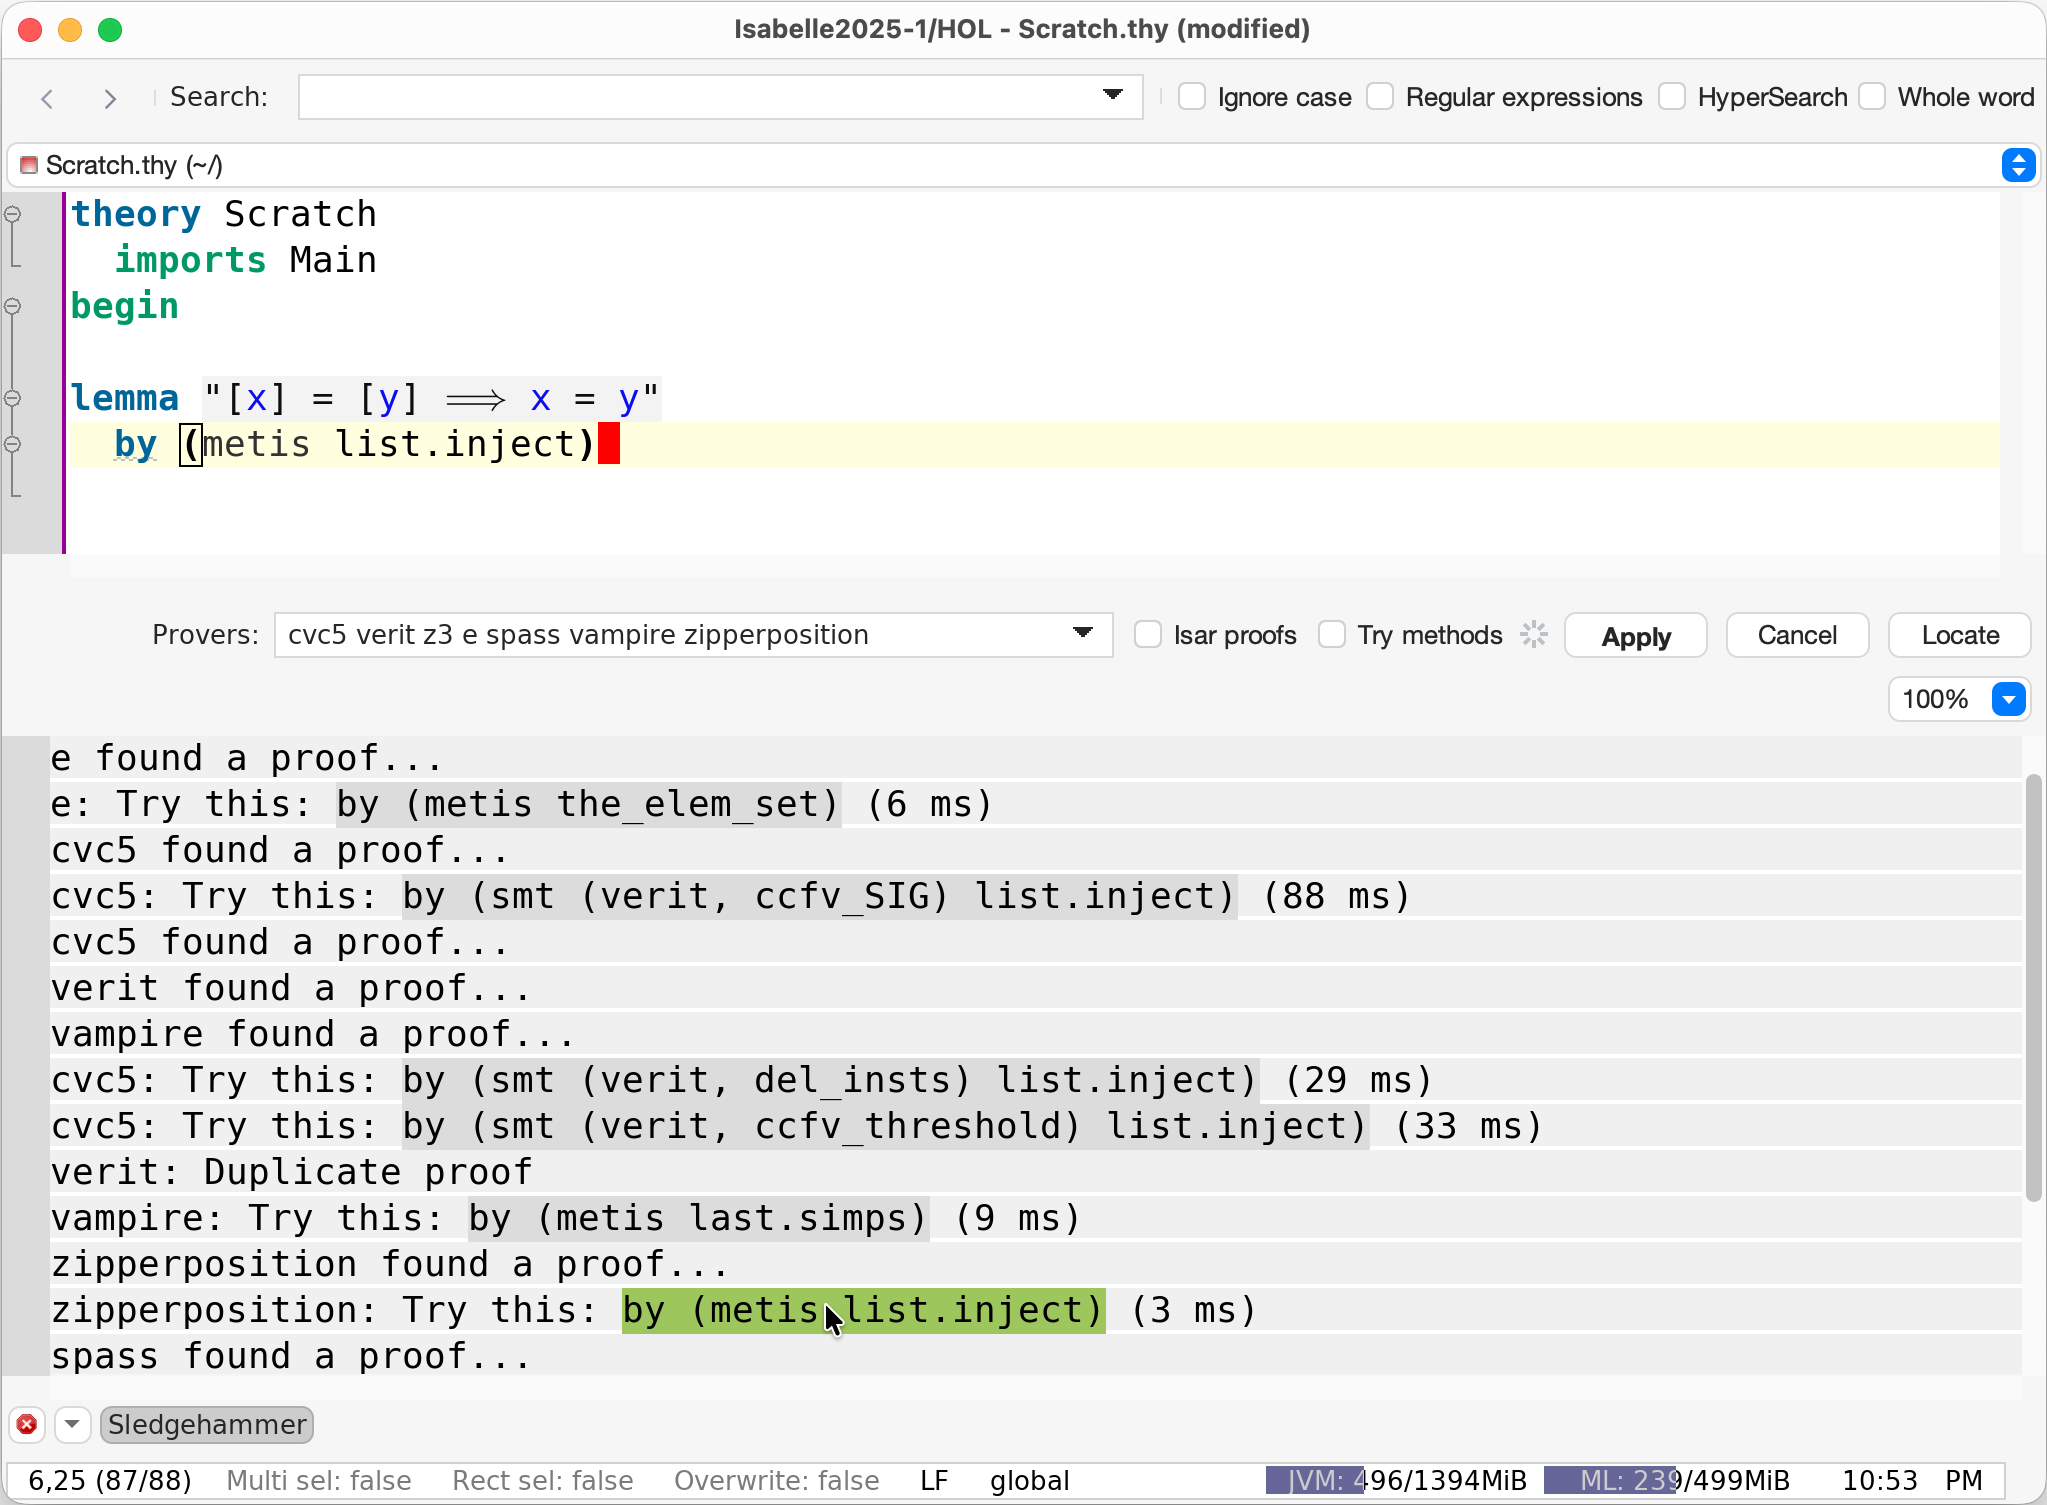Image resolution: width=2047 pixels, height=1505 pixels.
Task: Insert the zipperposition metis list.inject proof
Action: 862,1310
